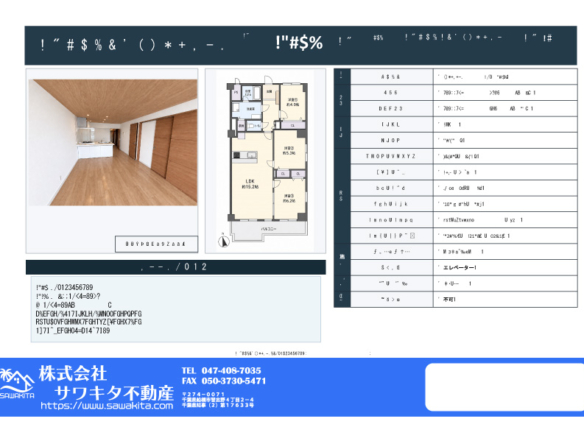Select the "T R O P U V W X Y Z" label

(390, 156)
